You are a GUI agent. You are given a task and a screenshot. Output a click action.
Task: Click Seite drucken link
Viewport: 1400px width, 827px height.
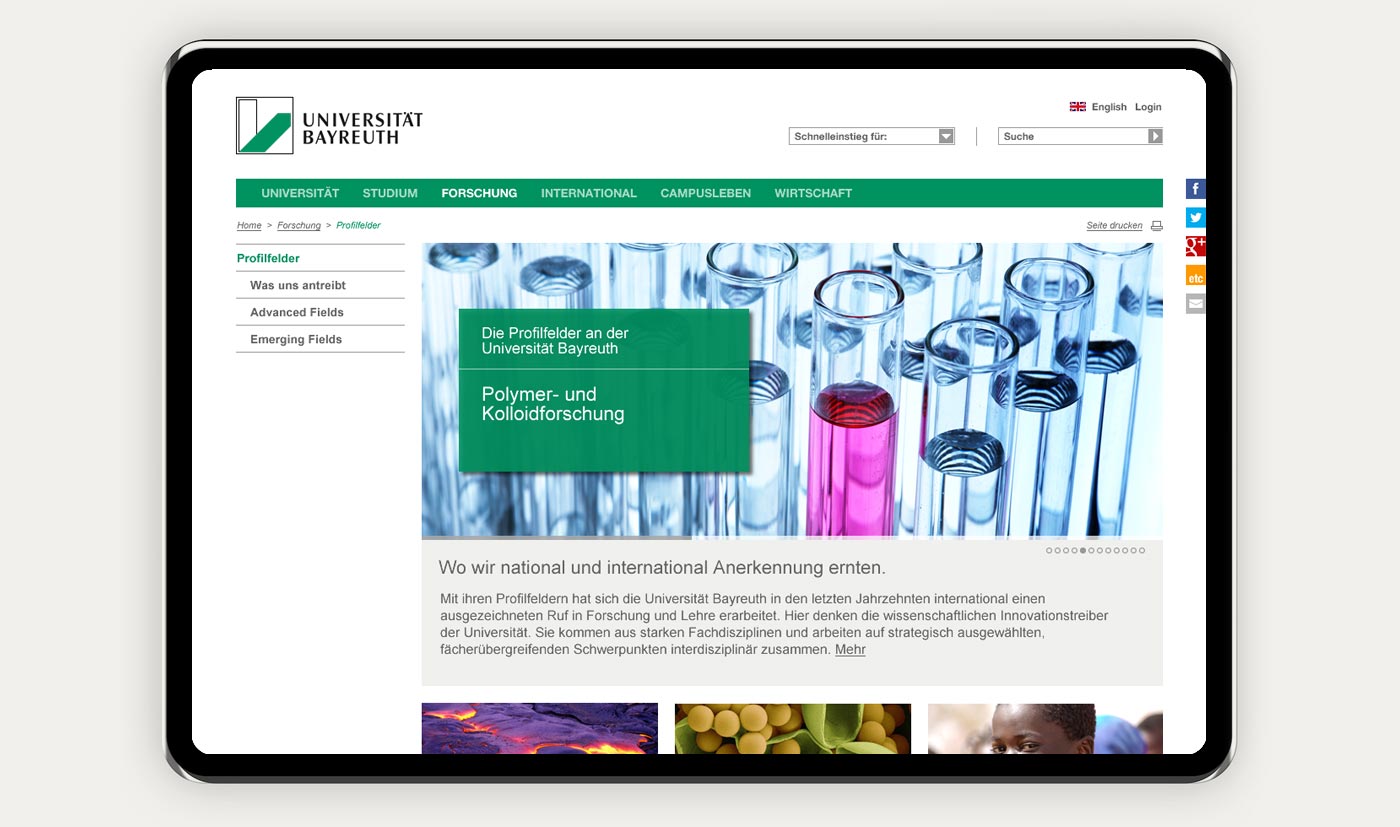pos(1114,226)
